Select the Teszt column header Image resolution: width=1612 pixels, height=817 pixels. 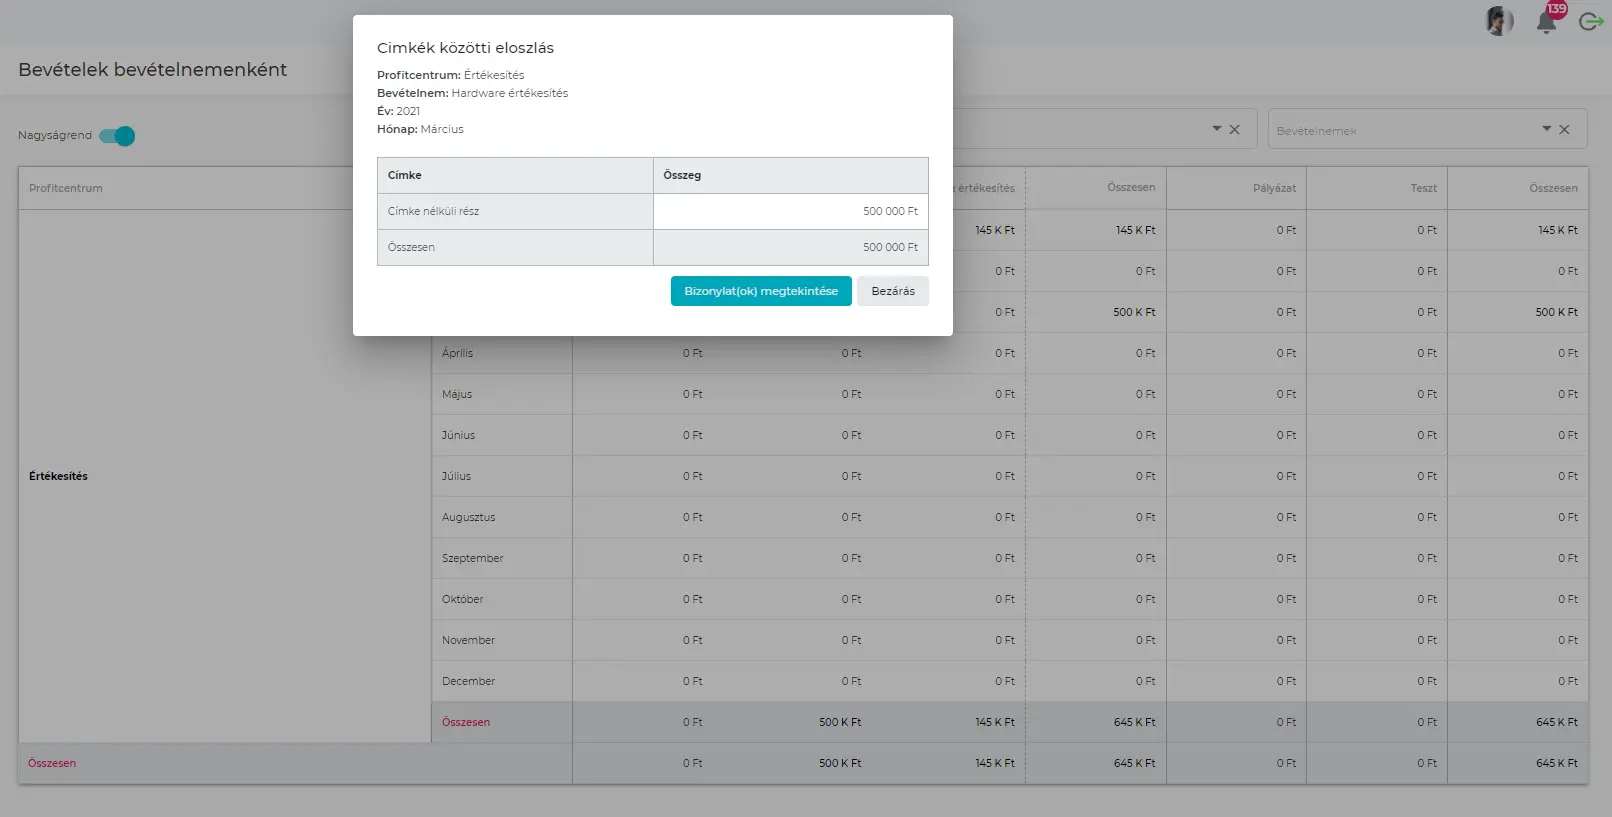(1423, 188)
